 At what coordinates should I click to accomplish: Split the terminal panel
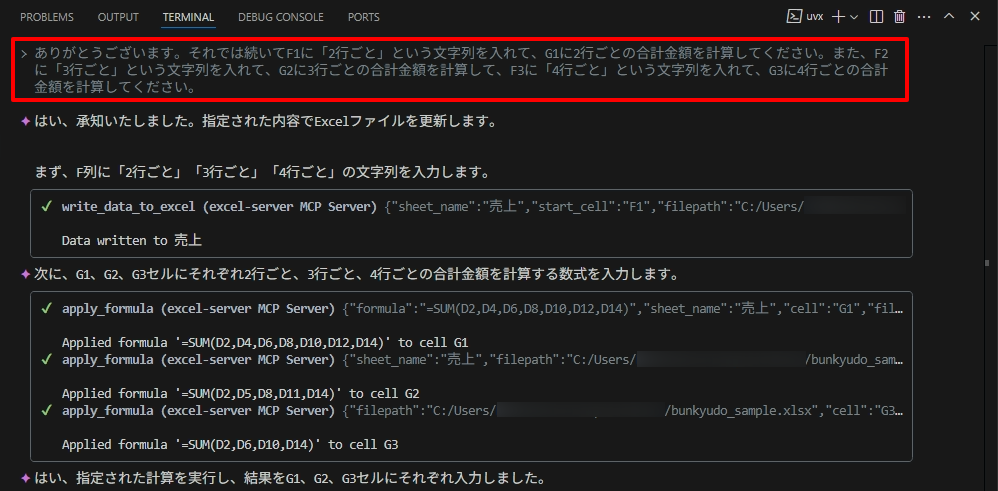pyautogui.click(x=876, y=17)
